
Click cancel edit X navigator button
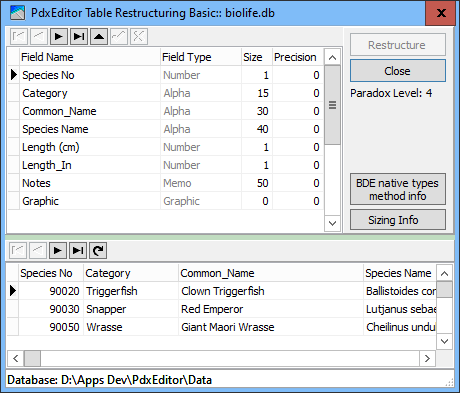point(139,36)
